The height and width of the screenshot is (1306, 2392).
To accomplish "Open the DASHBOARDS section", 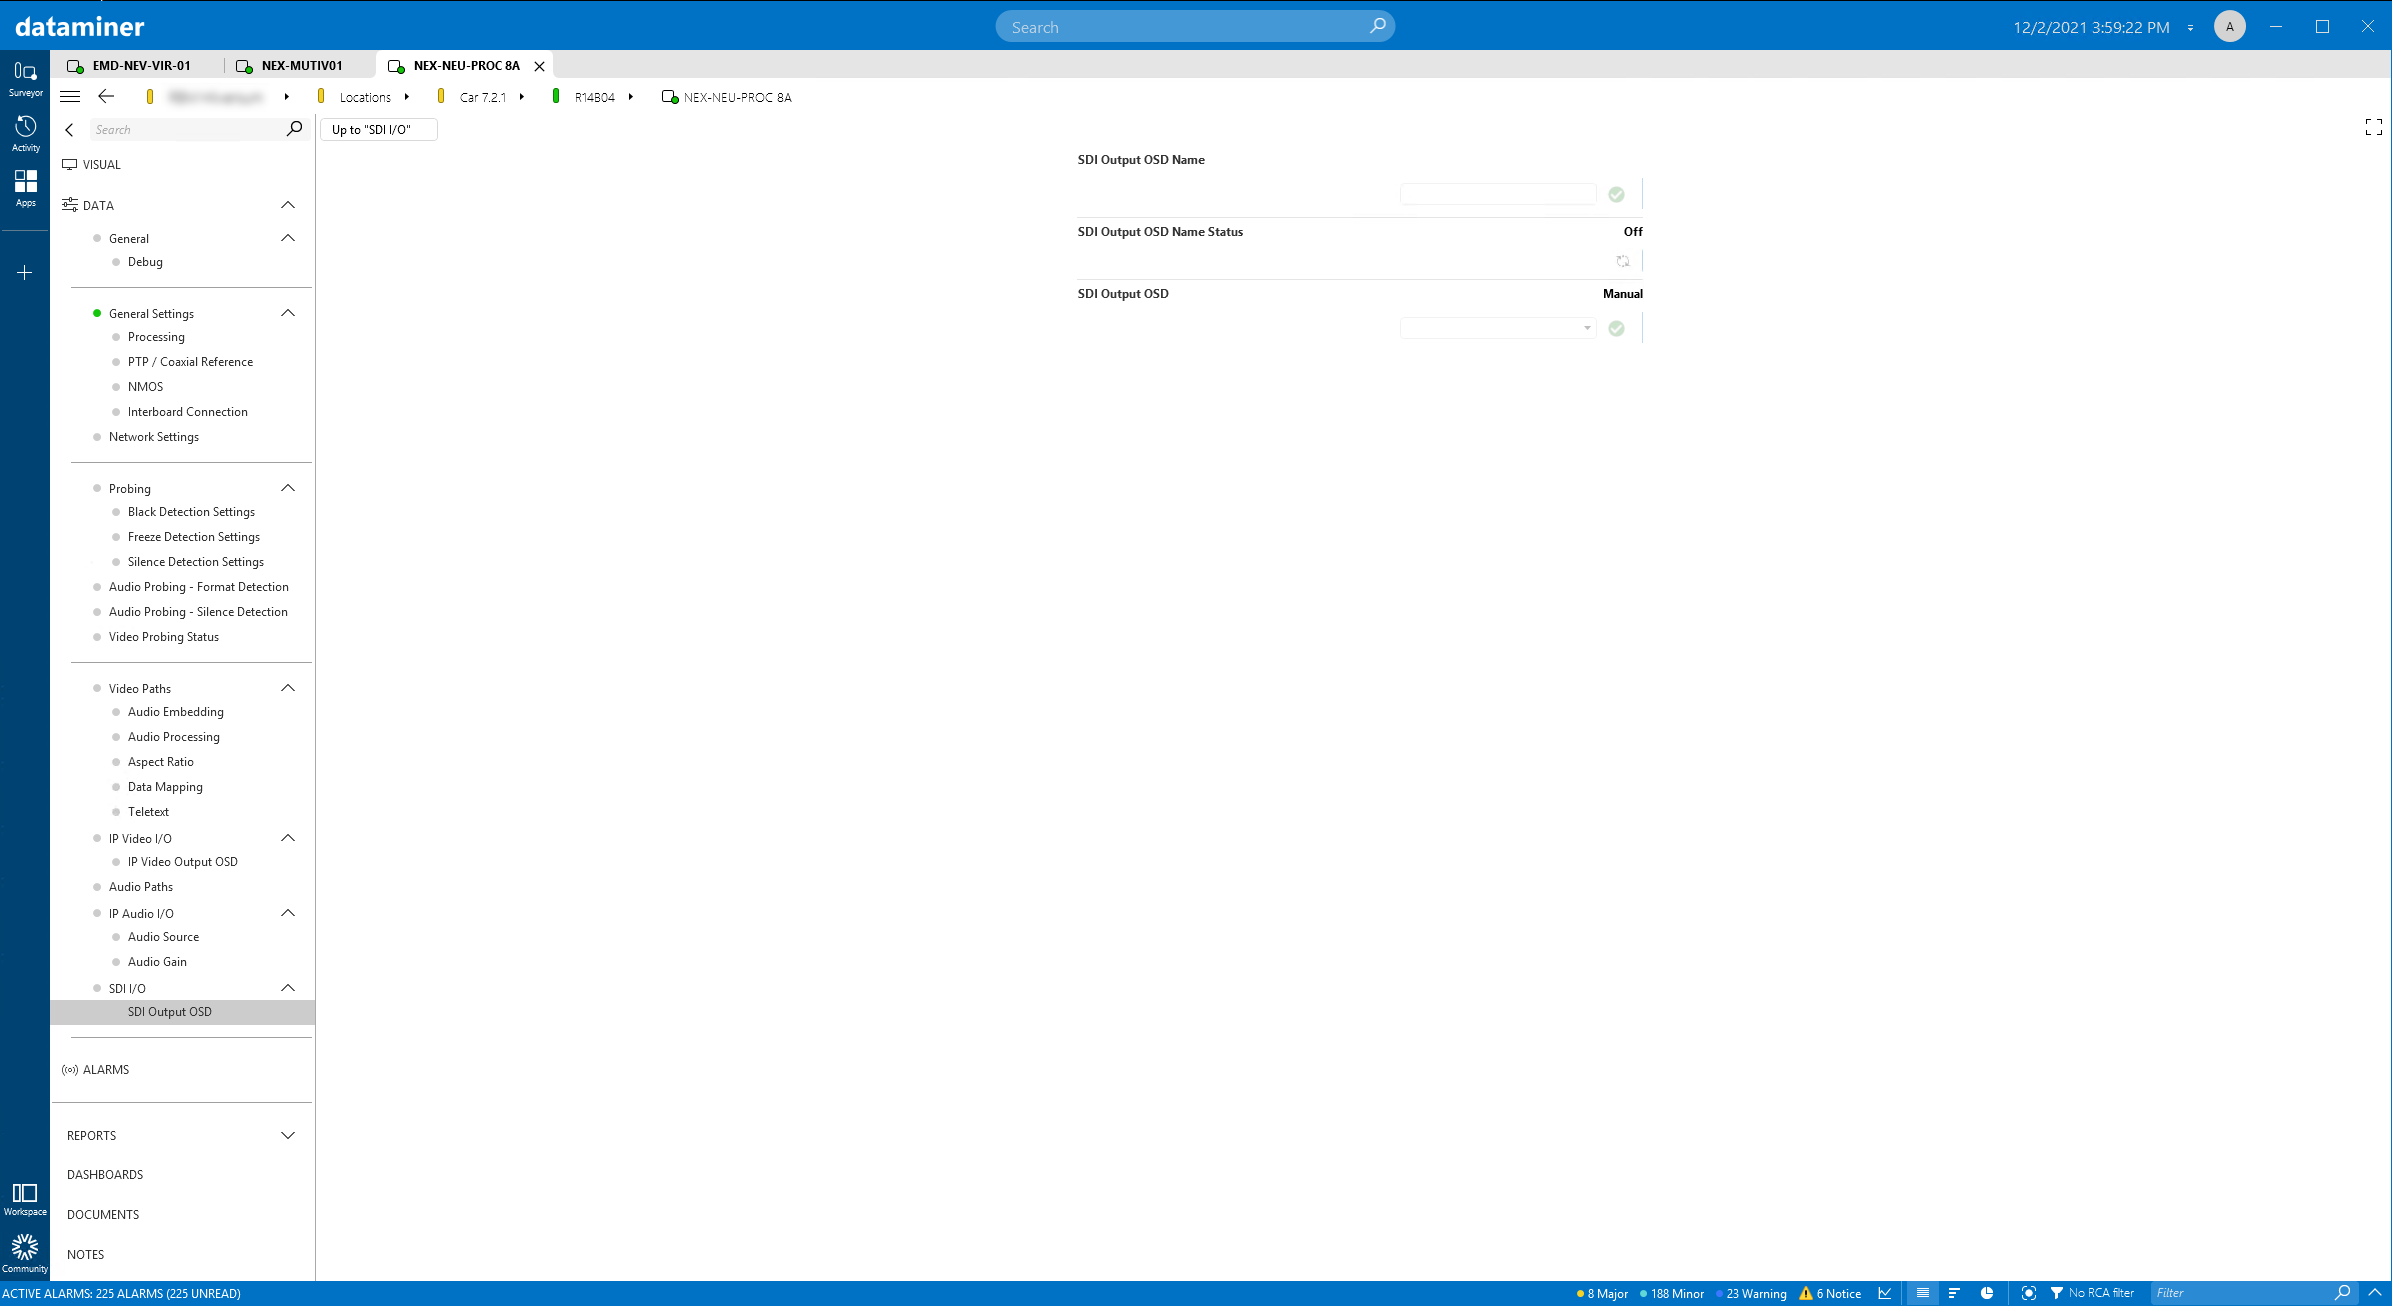I will [x=105, y=1175].
